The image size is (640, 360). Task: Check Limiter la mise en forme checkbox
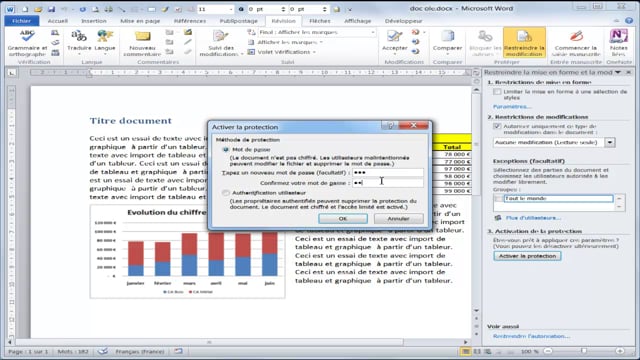[497, 92]
